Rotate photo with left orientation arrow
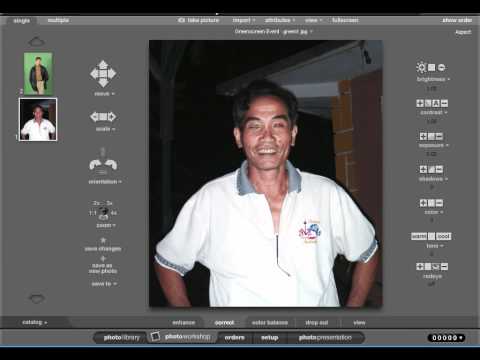480x360 pixels. (x=95, y=165)
